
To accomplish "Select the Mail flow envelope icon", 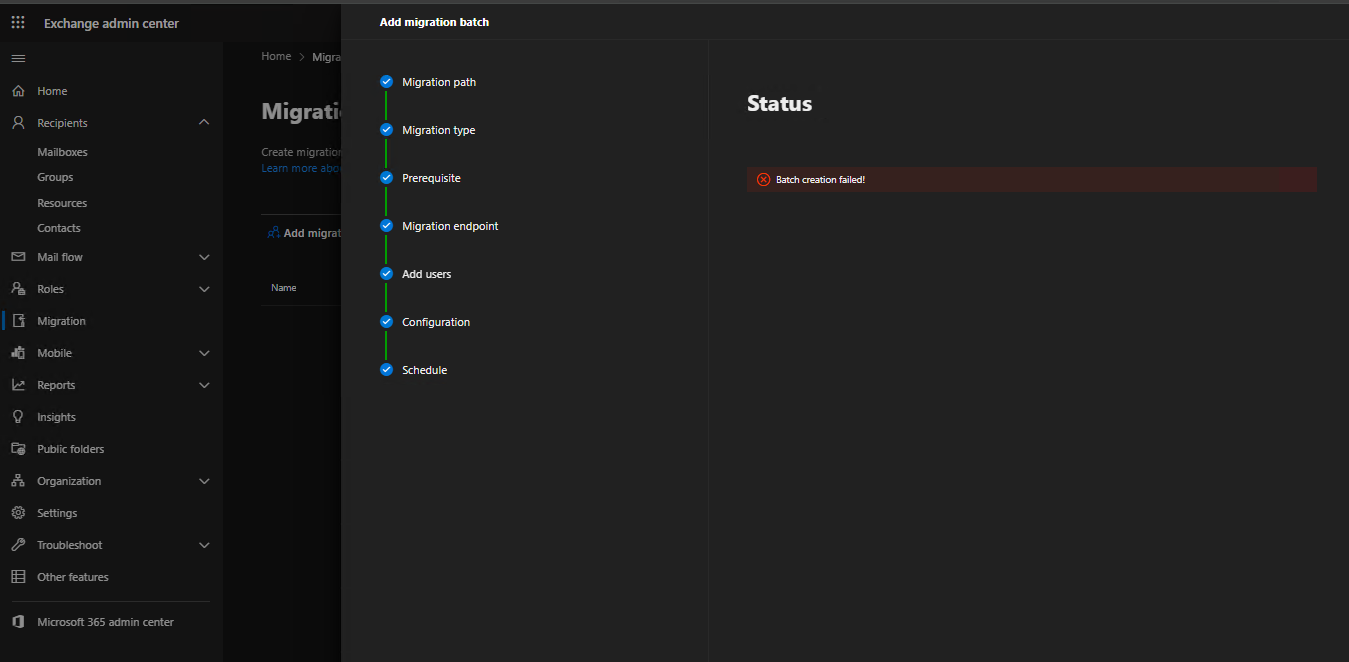I will click(17, 257).
